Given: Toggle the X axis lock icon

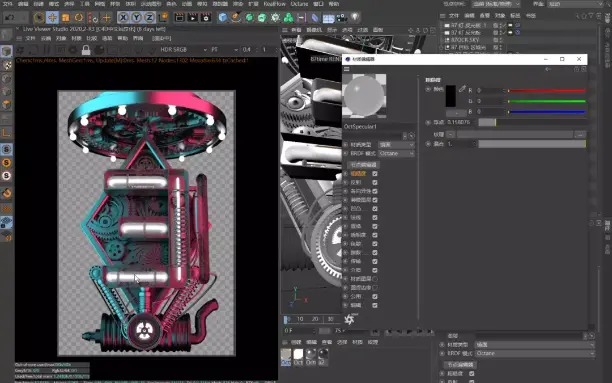Looking at the screenshot, I should 123,18.
